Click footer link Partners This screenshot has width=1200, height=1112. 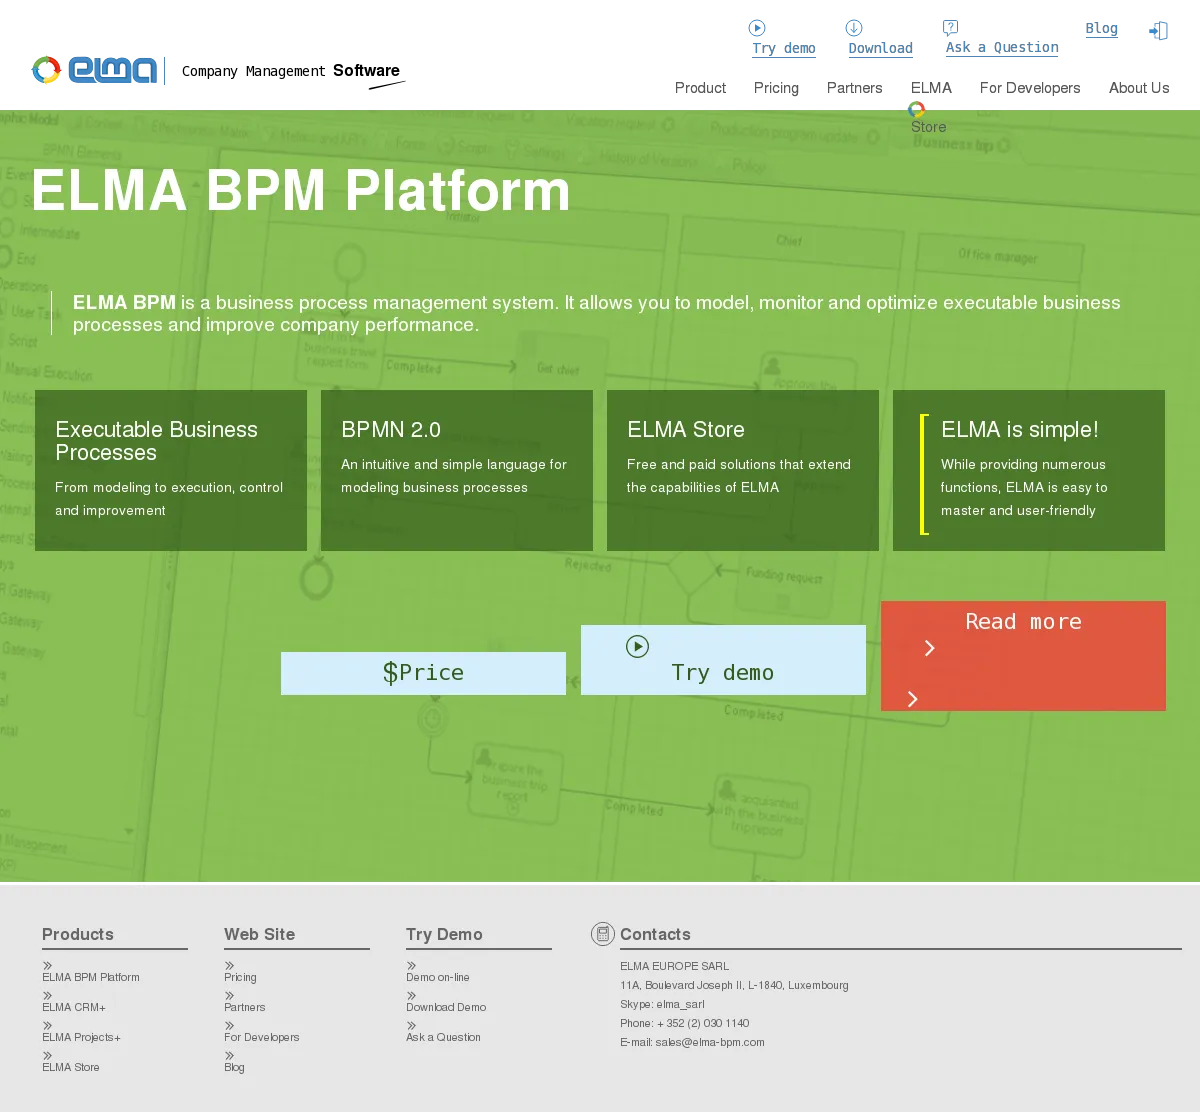coord(245,1007)
